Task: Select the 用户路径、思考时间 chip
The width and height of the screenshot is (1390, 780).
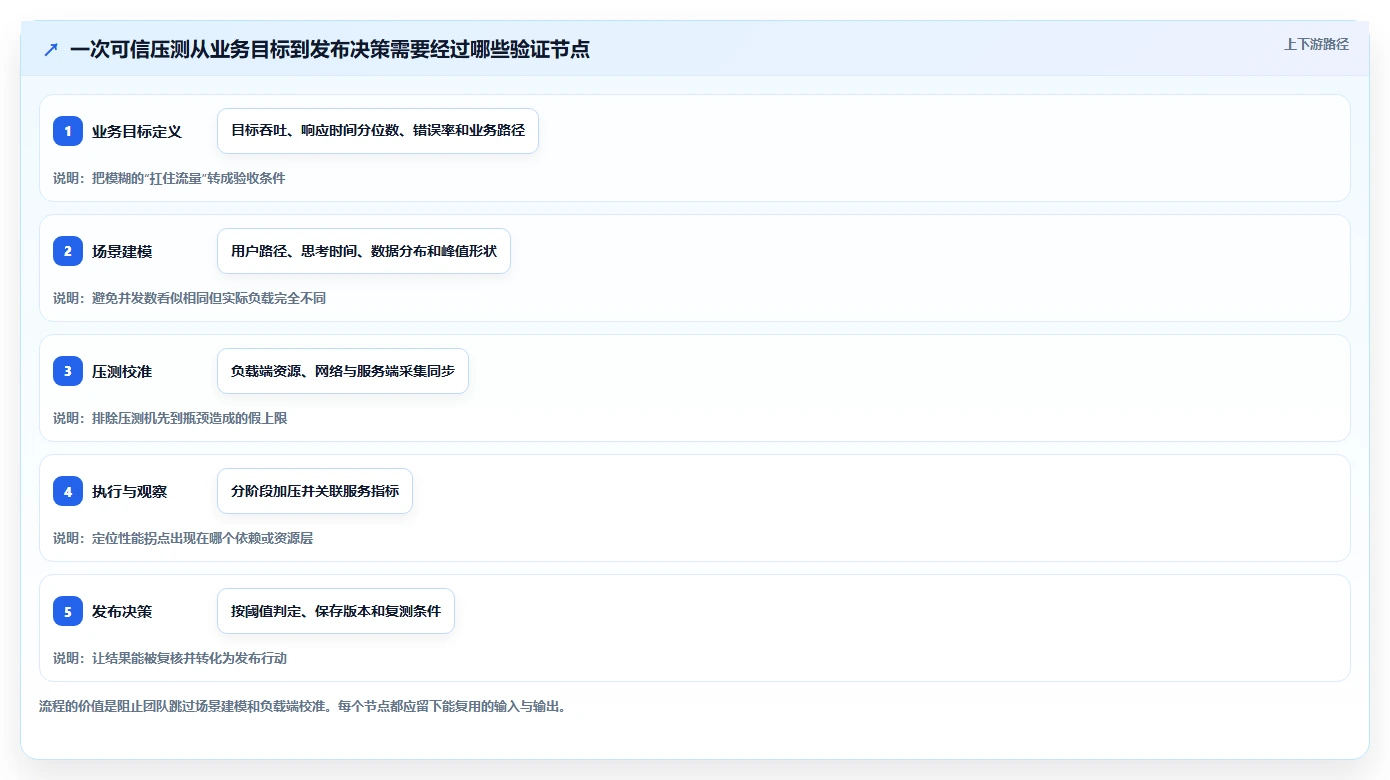Action: click(x=364, y=251)
